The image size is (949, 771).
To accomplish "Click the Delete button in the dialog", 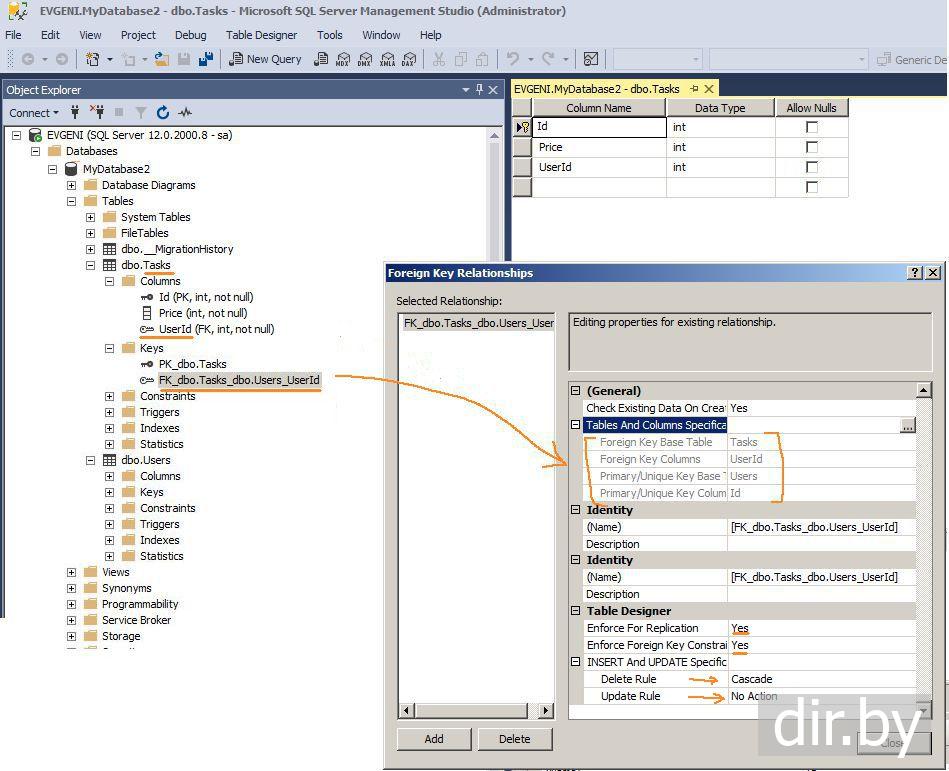I will point(514,739).
